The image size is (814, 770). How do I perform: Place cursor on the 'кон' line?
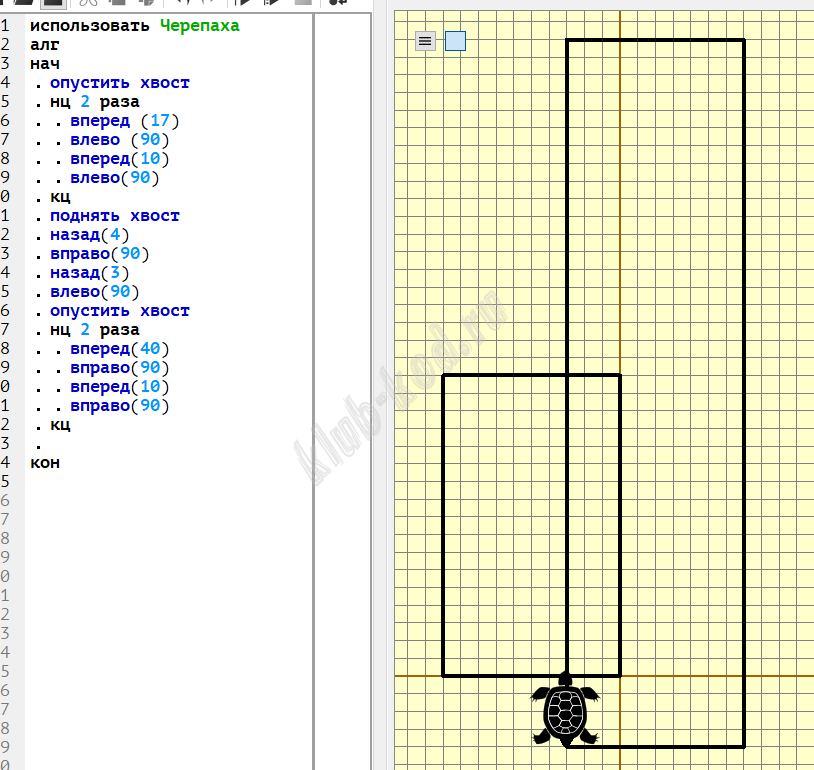tap(45, 463)
